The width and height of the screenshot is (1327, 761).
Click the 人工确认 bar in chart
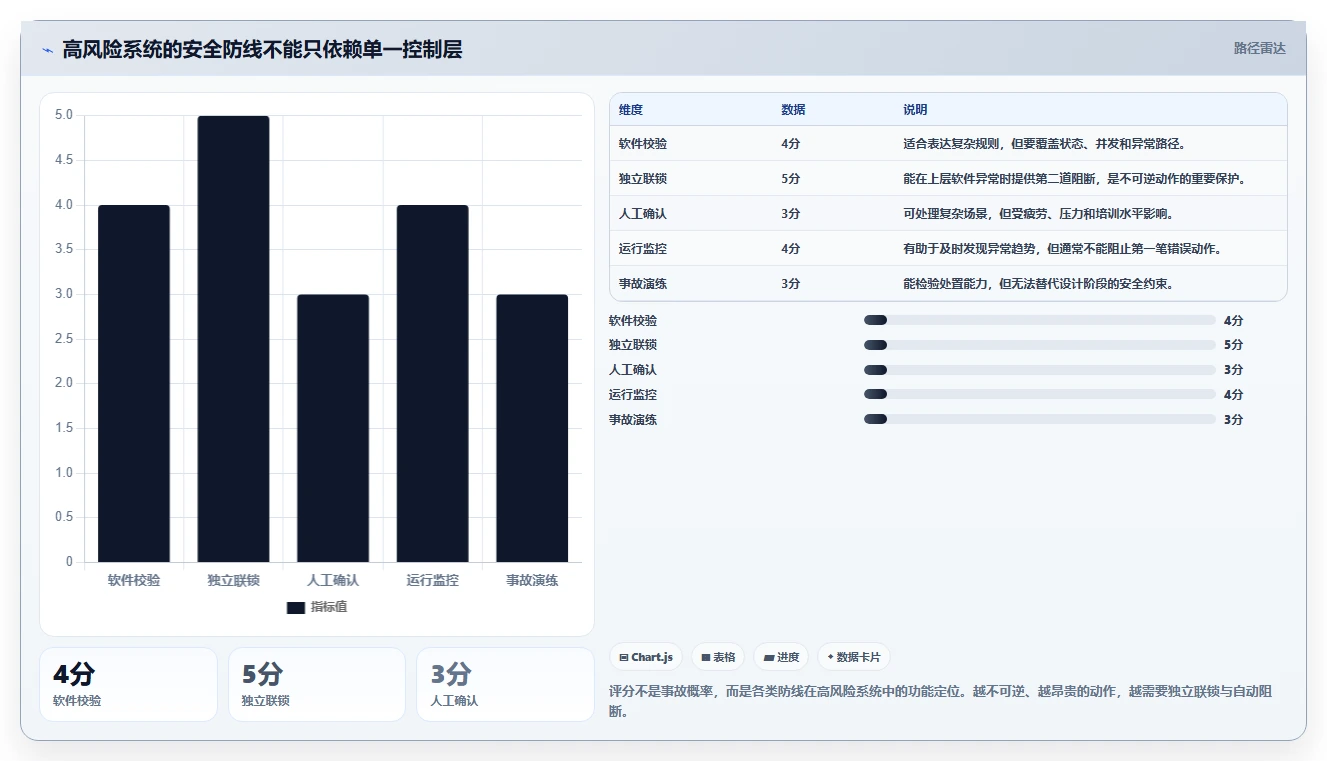coord(333,428)
